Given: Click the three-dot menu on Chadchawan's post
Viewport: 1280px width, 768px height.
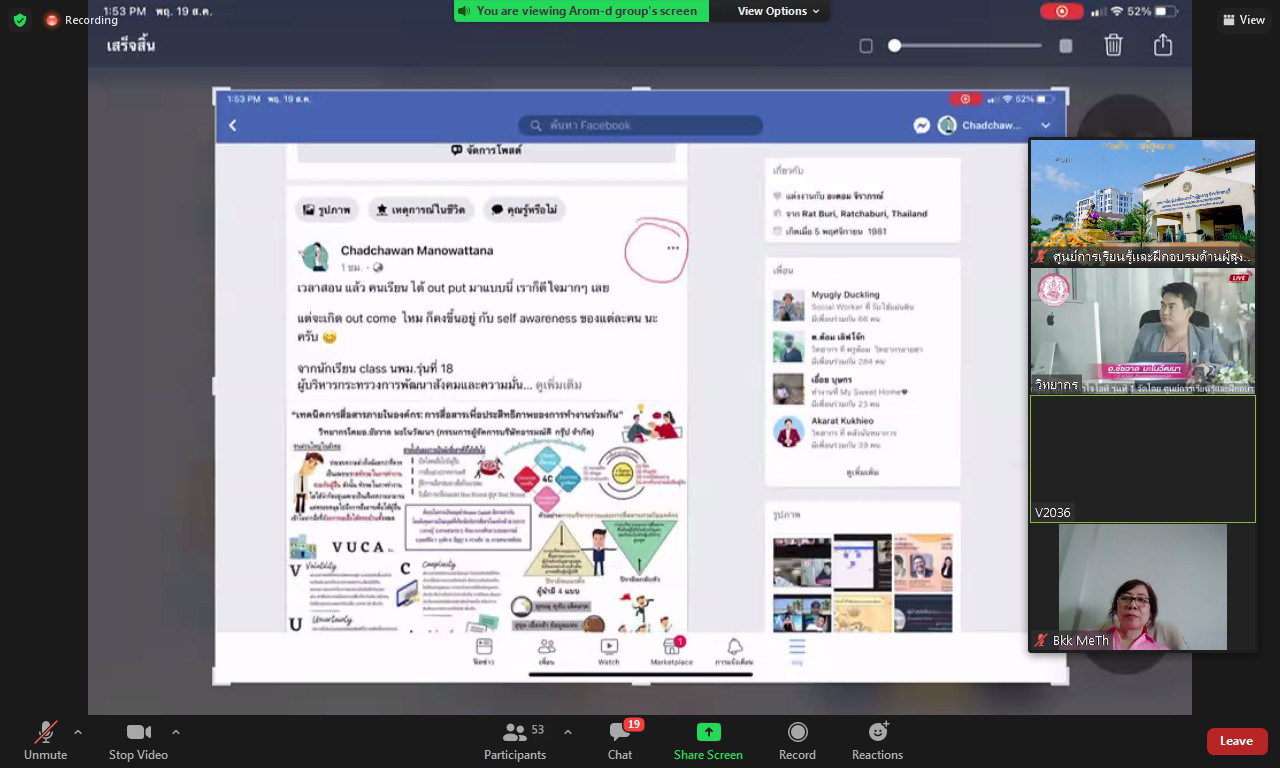Looking at the screenshot, I should 672,248.
